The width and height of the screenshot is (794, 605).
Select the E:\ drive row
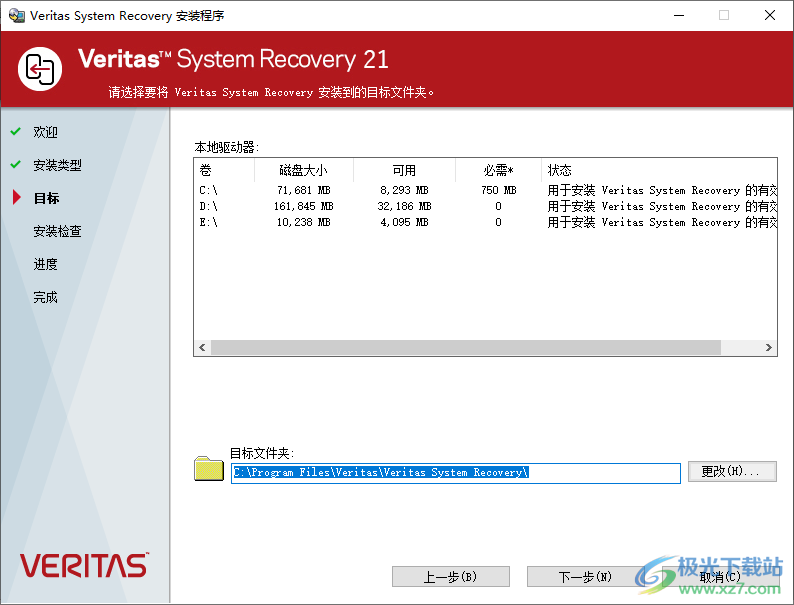(486, 222)
